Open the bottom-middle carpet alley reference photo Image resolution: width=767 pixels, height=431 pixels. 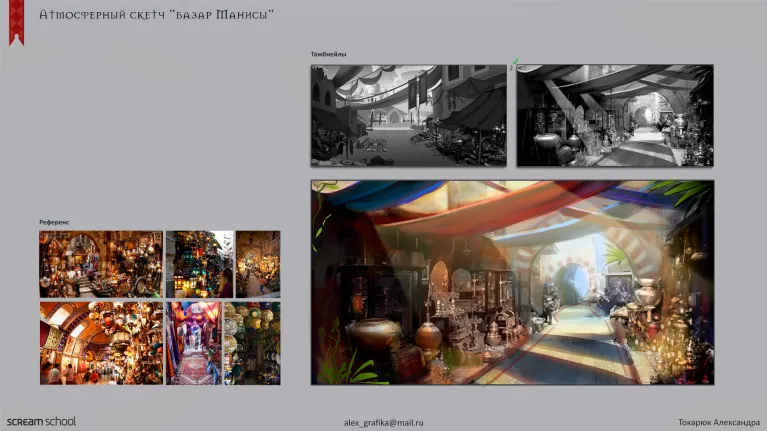[194, 343]
